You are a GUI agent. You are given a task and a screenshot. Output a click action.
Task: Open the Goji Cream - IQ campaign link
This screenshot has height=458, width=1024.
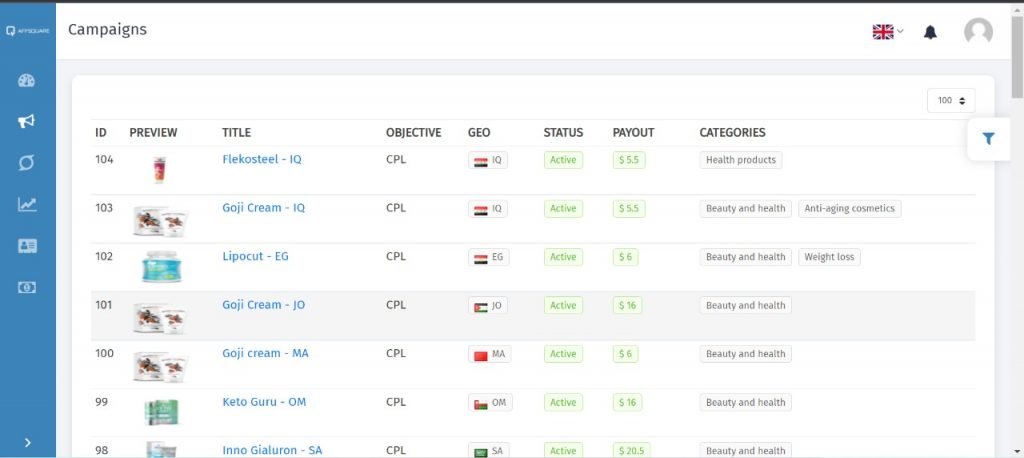tap(263, 208)
